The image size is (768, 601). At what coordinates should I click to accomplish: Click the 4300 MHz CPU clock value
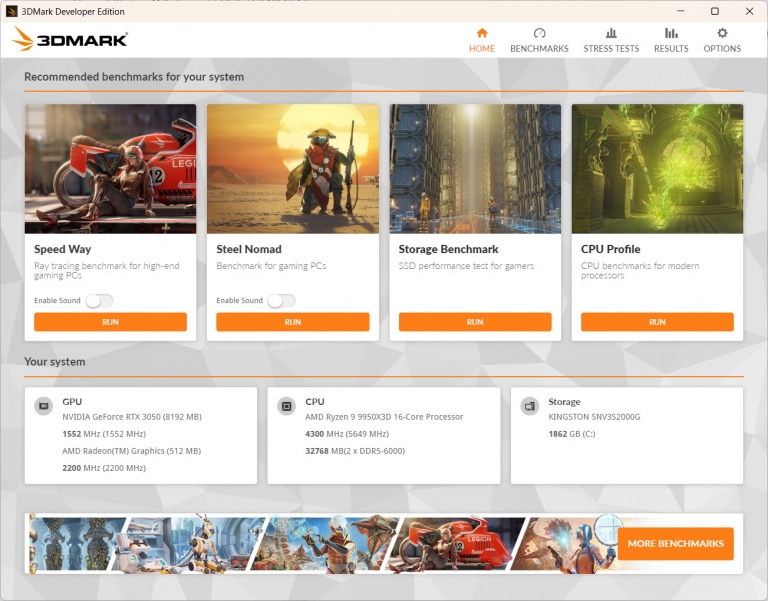tap(347, 433)
